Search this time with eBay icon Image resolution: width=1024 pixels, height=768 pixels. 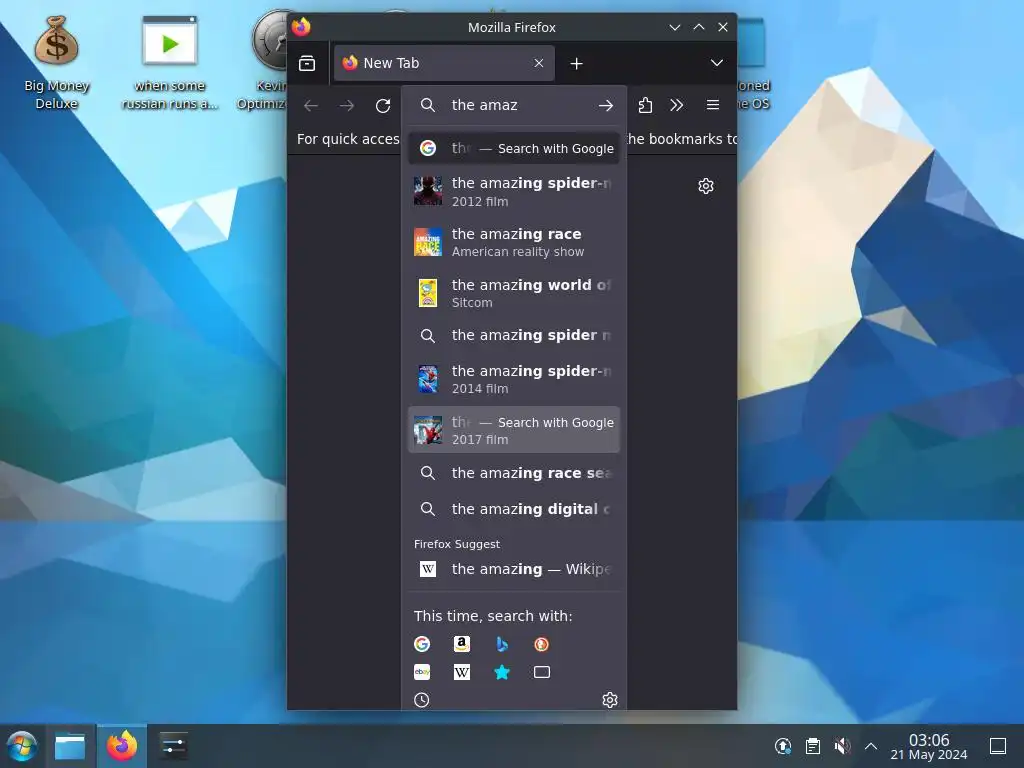[422, 672]
